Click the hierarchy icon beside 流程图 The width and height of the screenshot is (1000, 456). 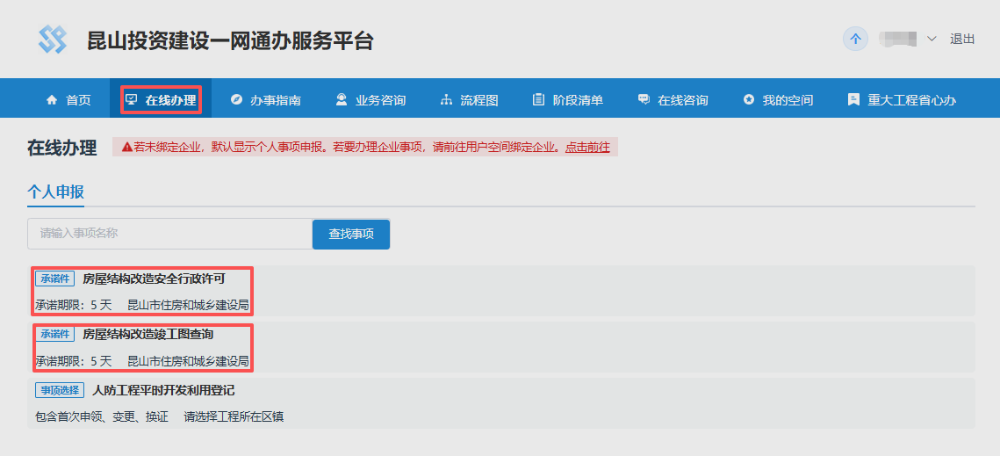tap(447, 100)
